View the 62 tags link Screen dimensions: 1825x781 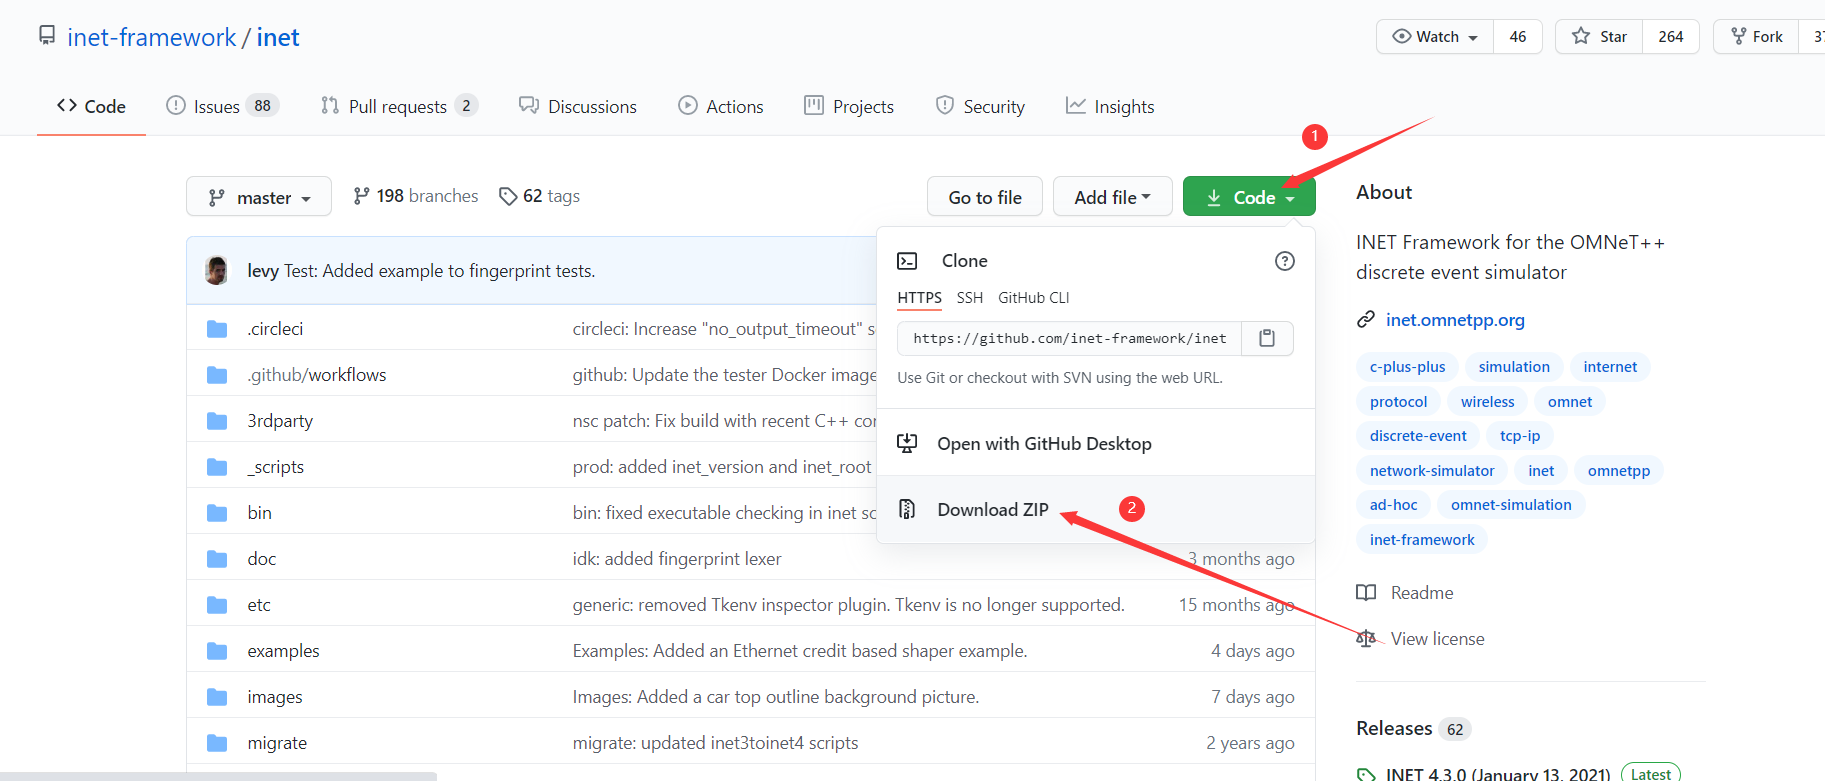[x=540, y=196]
